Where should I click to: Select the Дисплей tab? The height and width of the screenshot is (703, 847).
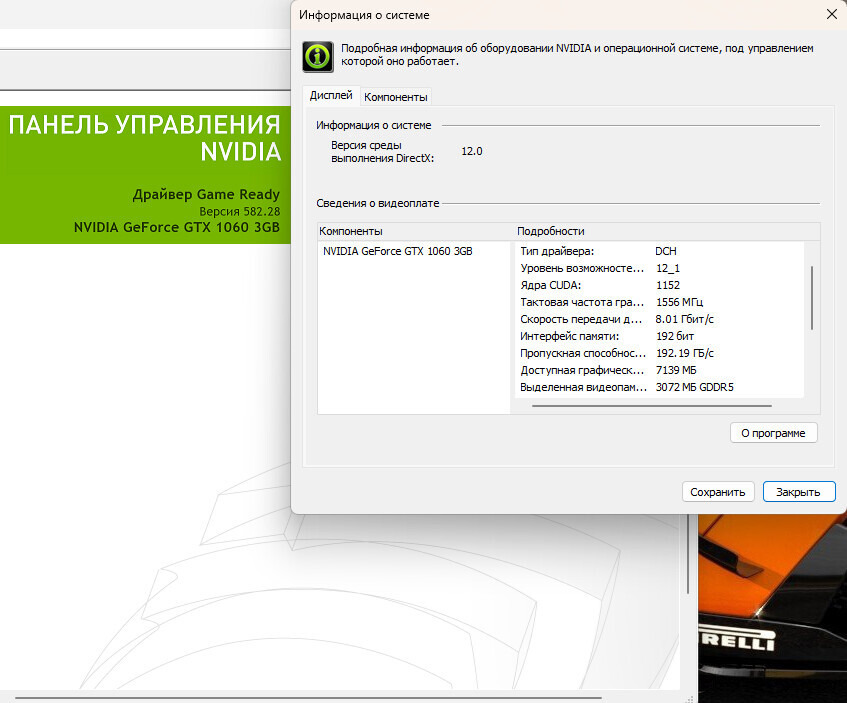click(x=330, y=96)
